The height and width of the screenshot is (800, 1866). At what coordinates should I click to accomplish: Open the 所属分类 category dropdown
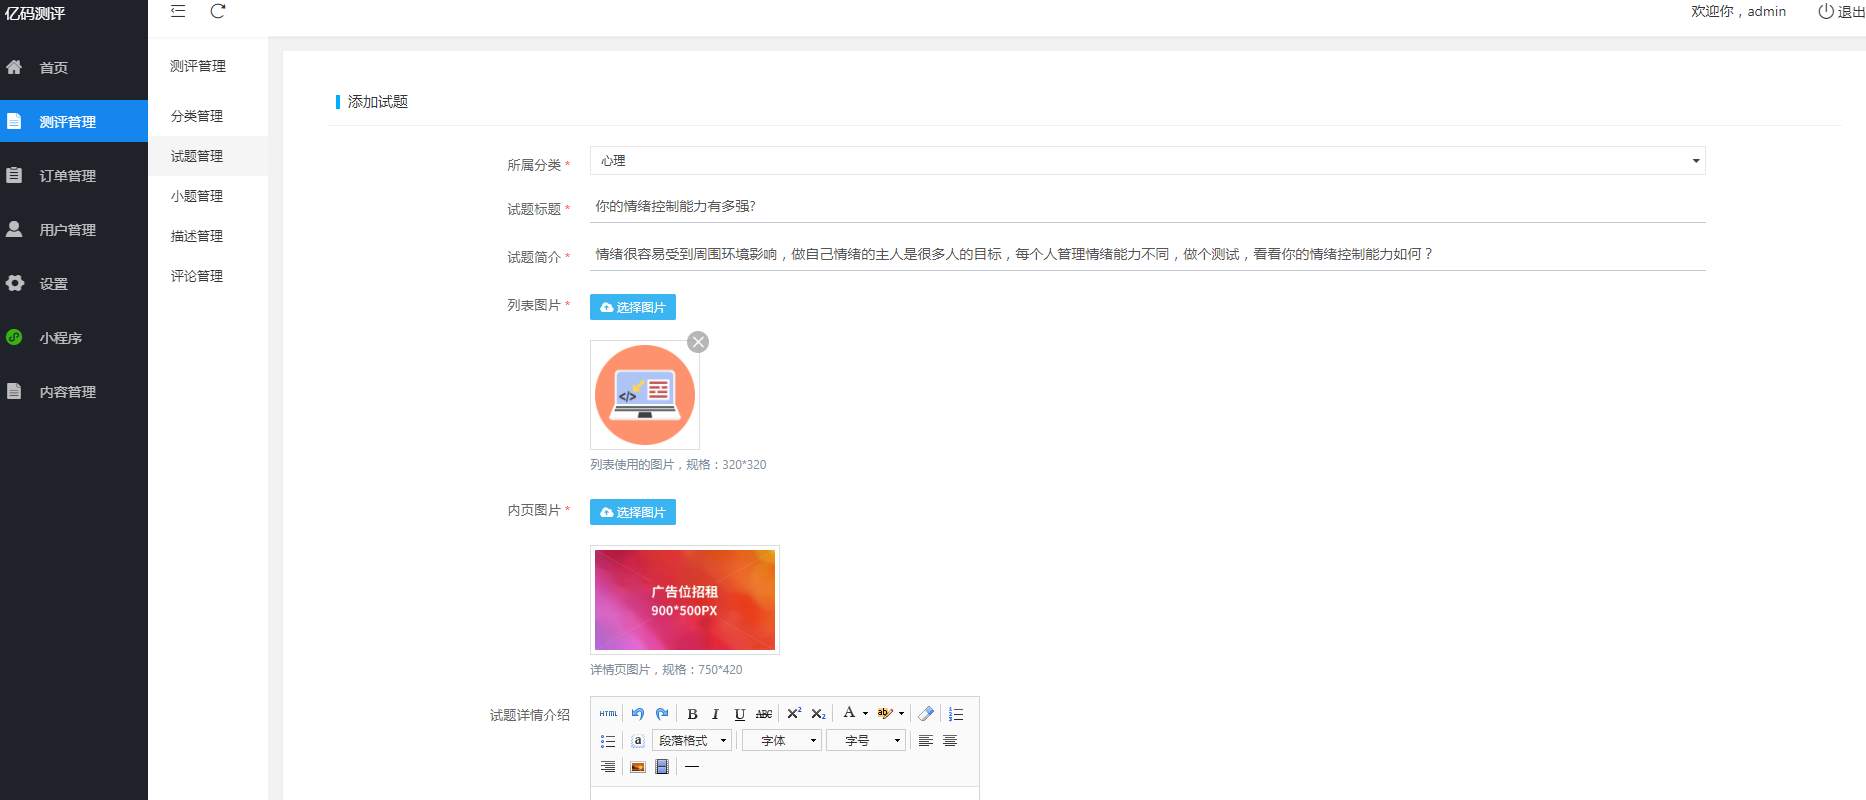click(1147, 161)
